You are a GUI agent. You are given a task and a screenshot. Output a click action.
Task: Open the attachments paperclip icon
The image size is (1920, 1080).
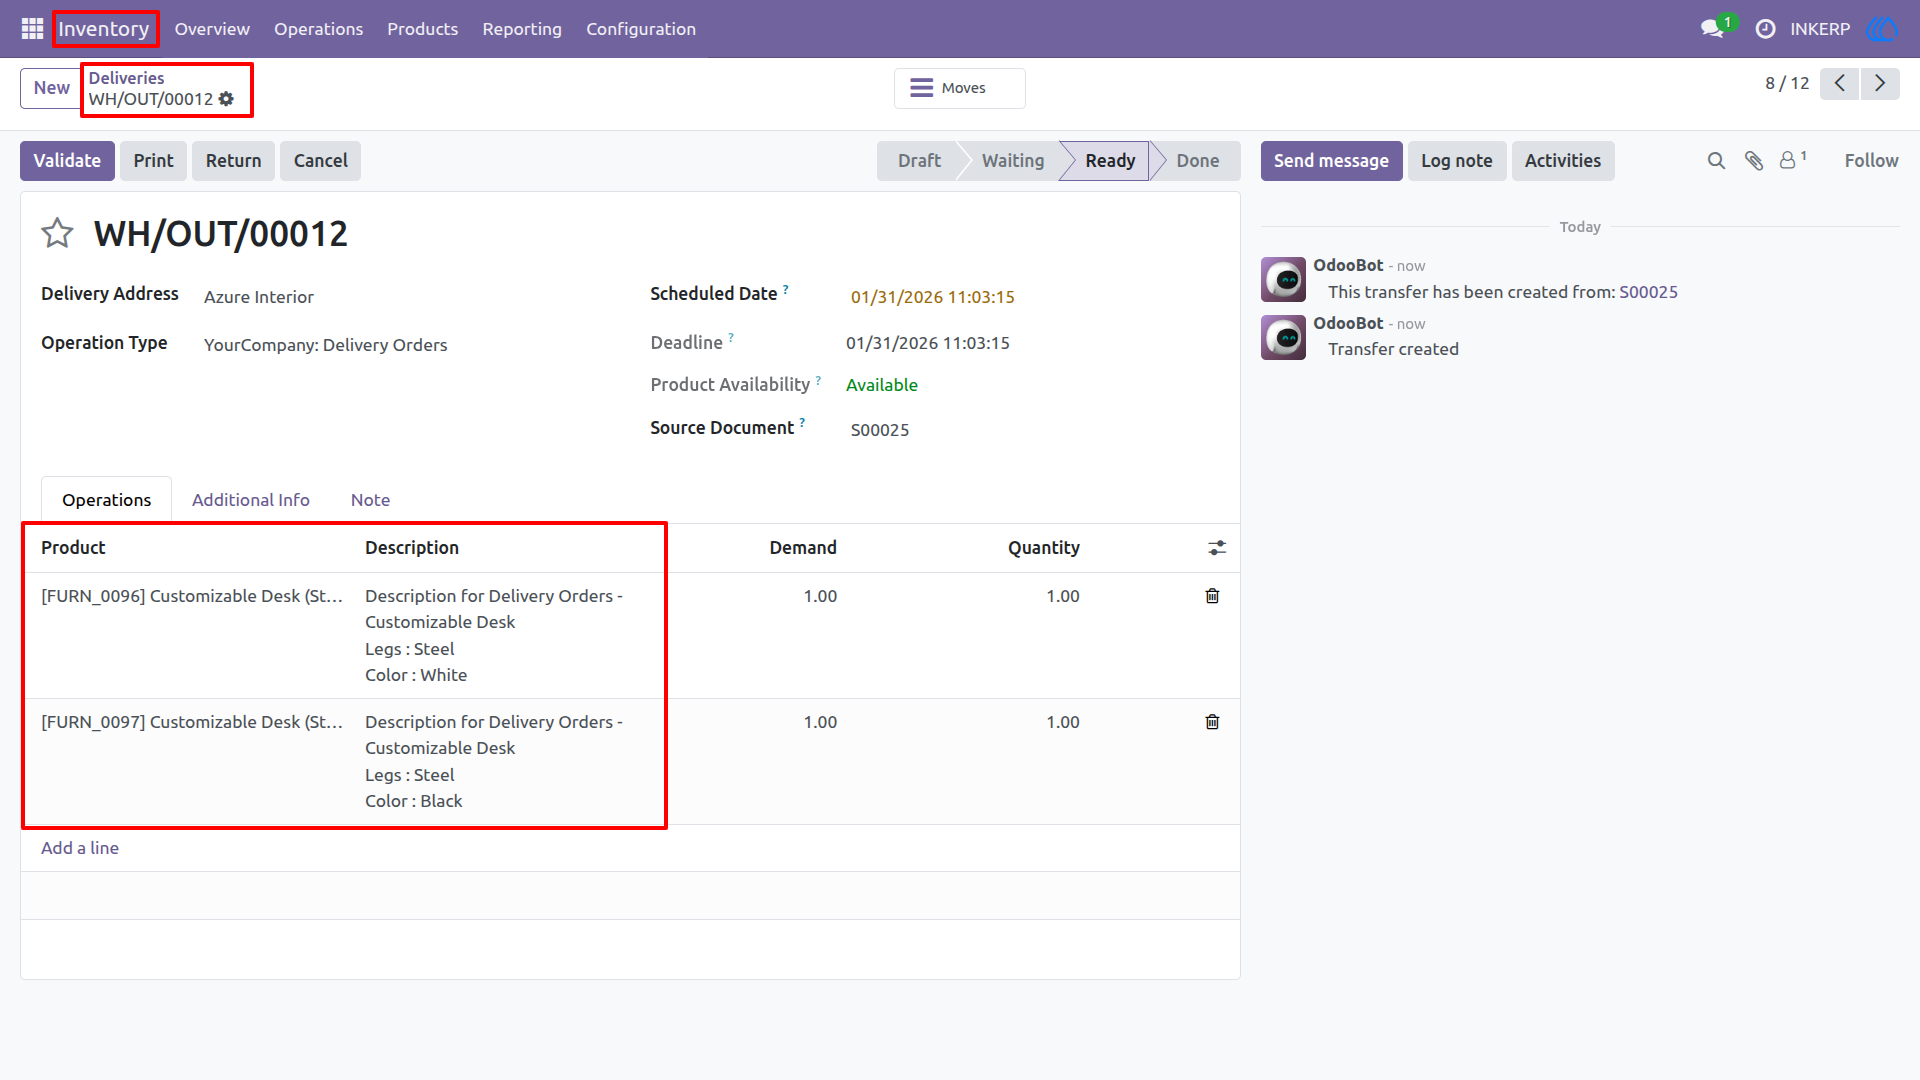click(x=1754, y=161)
